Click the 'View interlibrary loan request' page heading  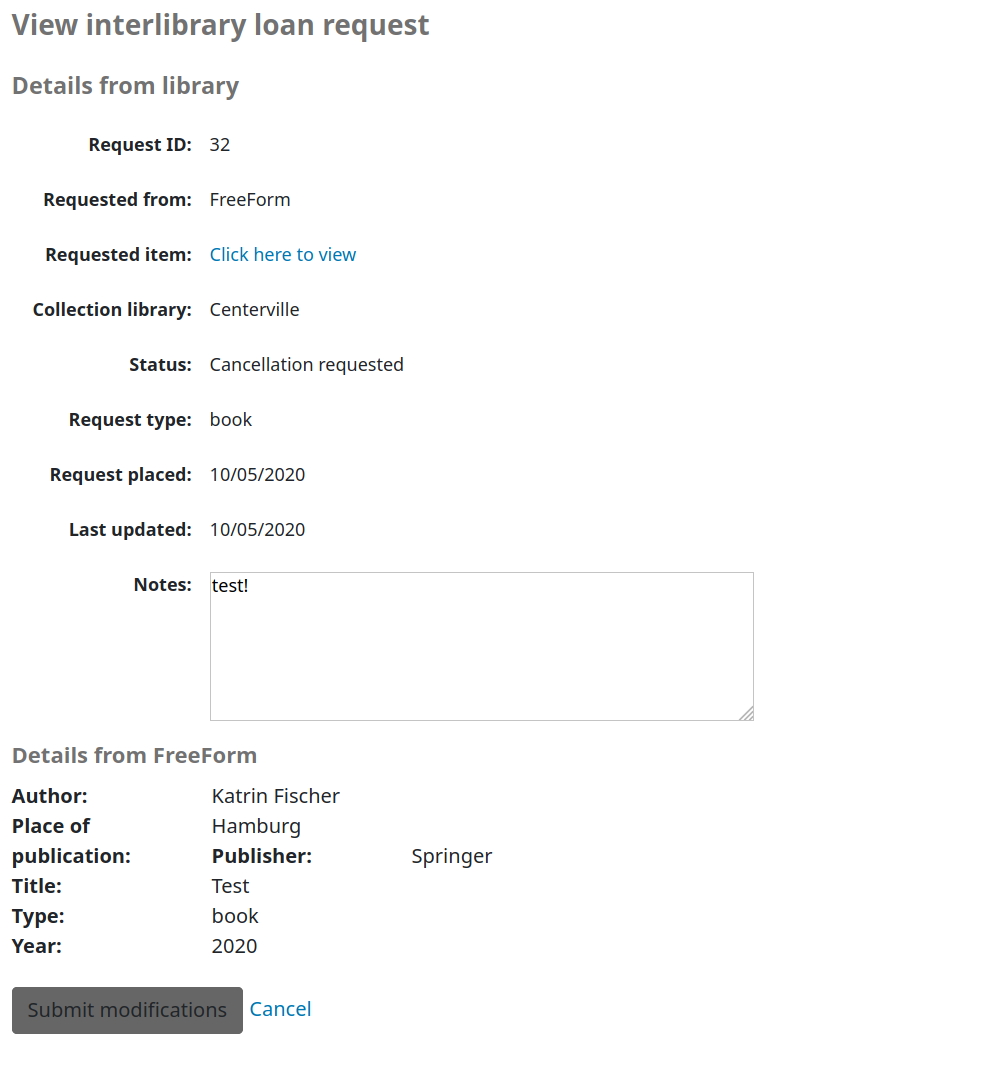220,25
